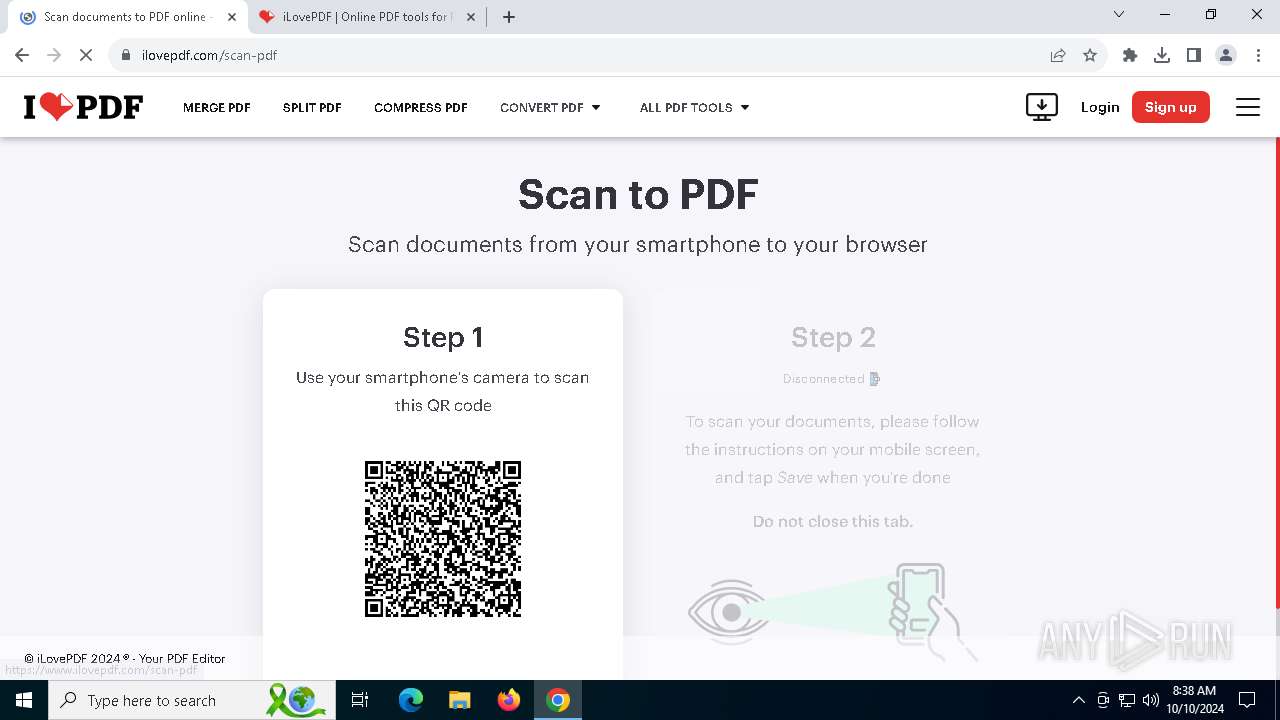Stop loading the page
The image size is (1280, 720).
point(86,55)
